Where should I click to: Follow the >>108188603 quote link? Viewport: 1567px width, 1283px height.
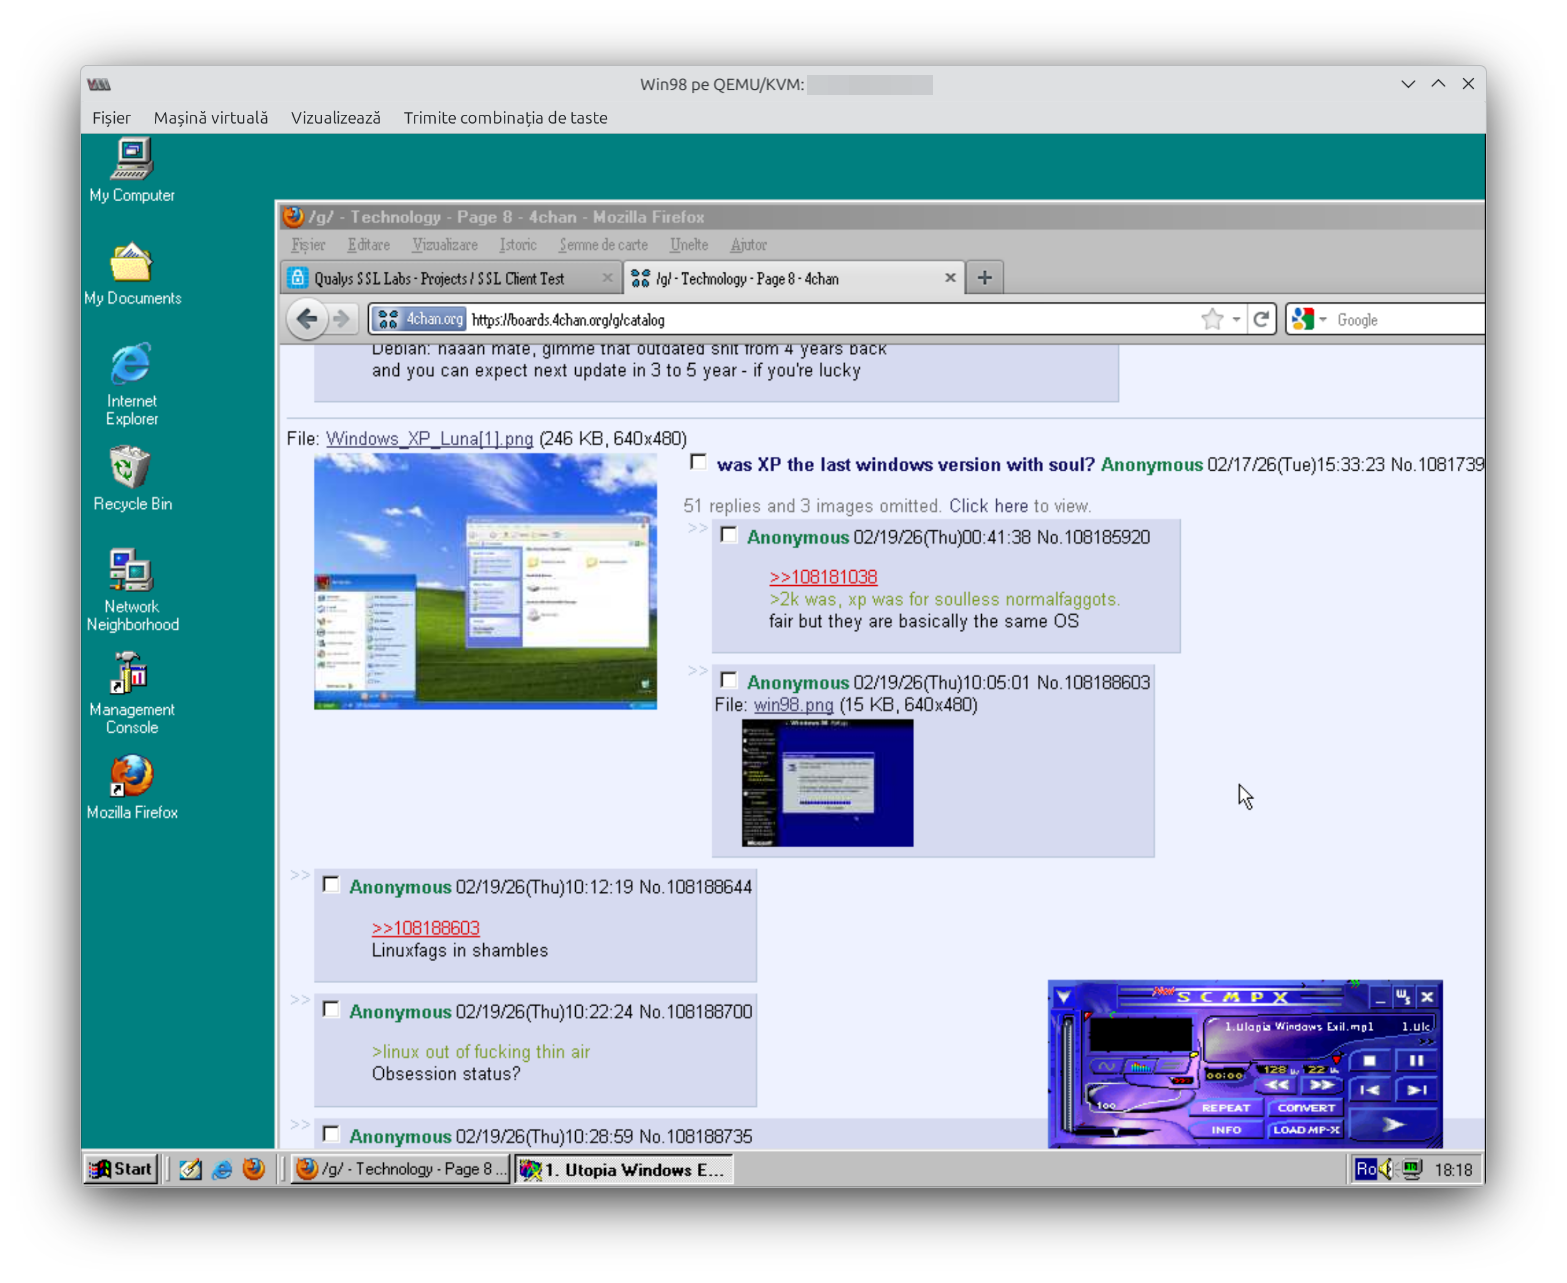426,928
